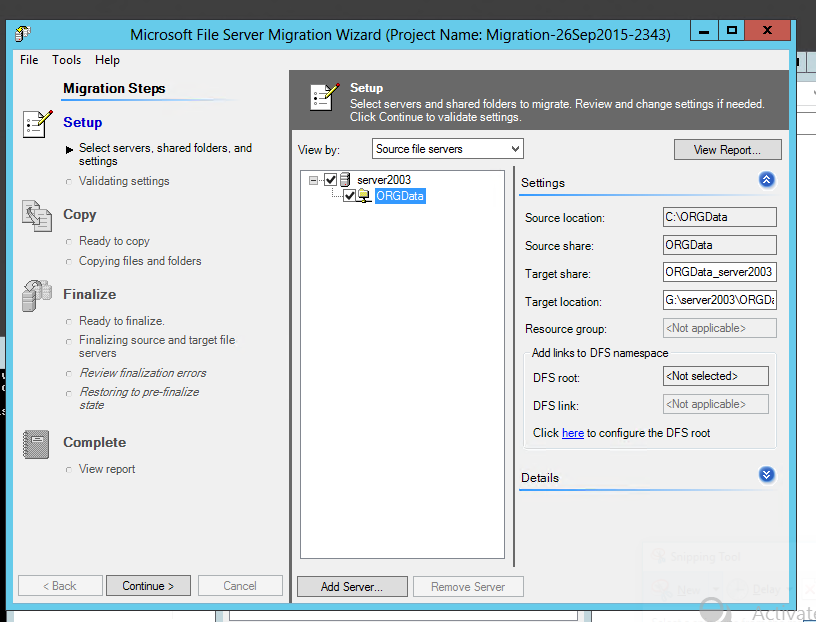Click the disabled Remove Server button
The height and width of the screenshot is (622, 816).
click(x=468, y=587)
